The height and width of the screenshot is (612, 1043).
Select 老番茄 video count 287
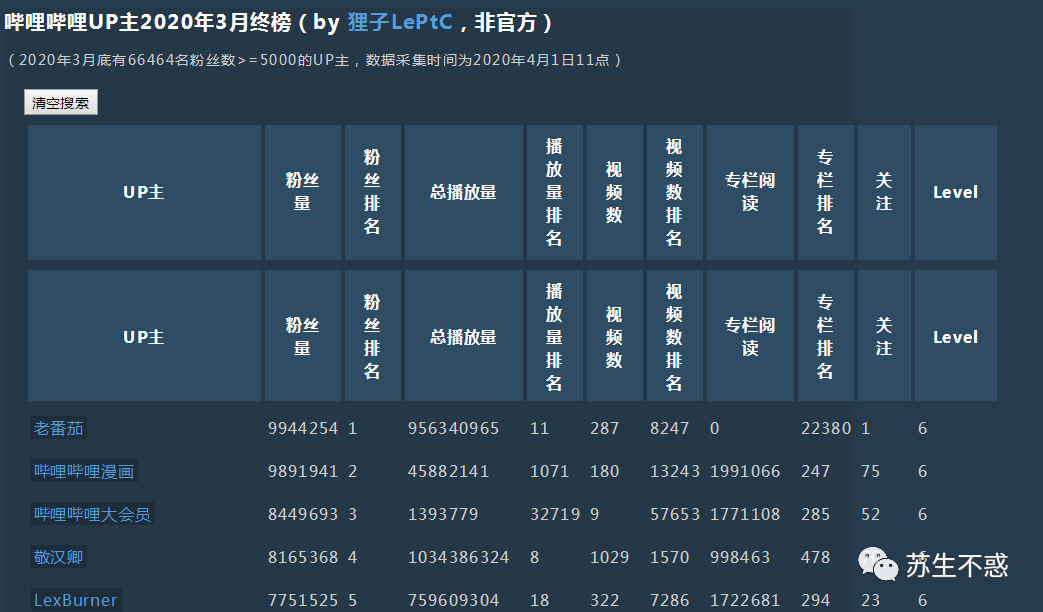(x=604, y=428)
